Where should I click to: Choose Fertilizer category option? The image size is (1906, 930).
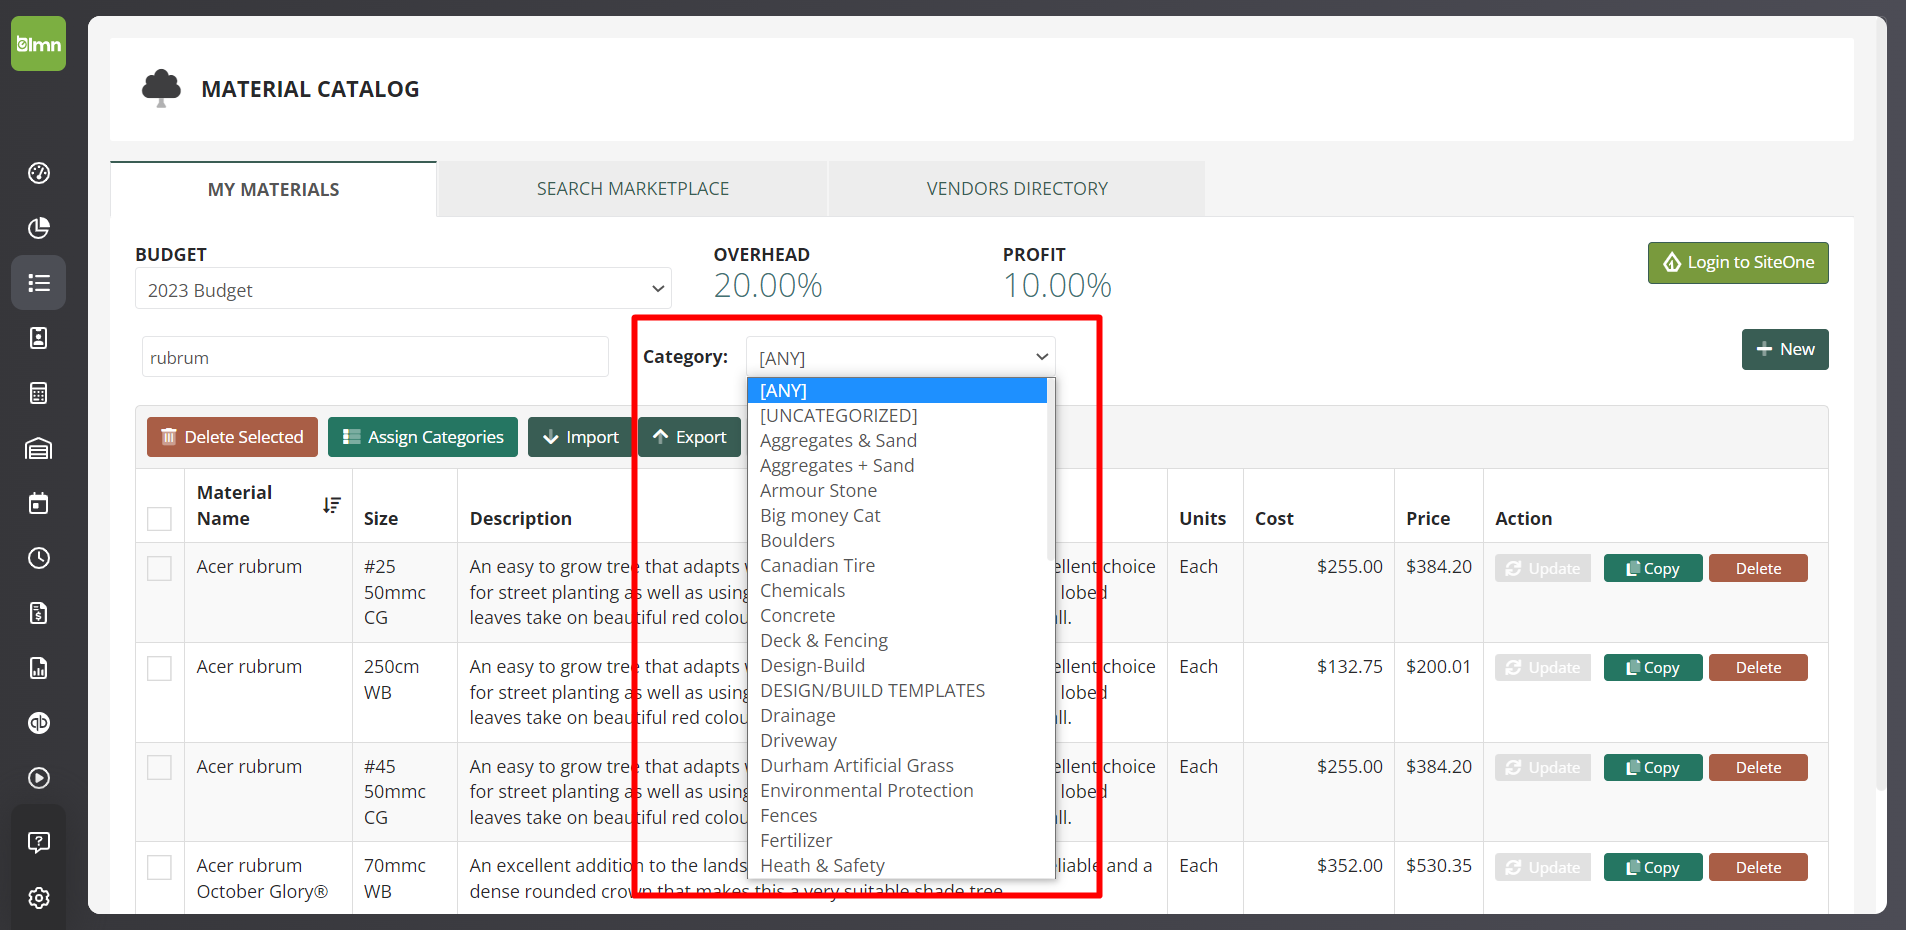(897, 840)
